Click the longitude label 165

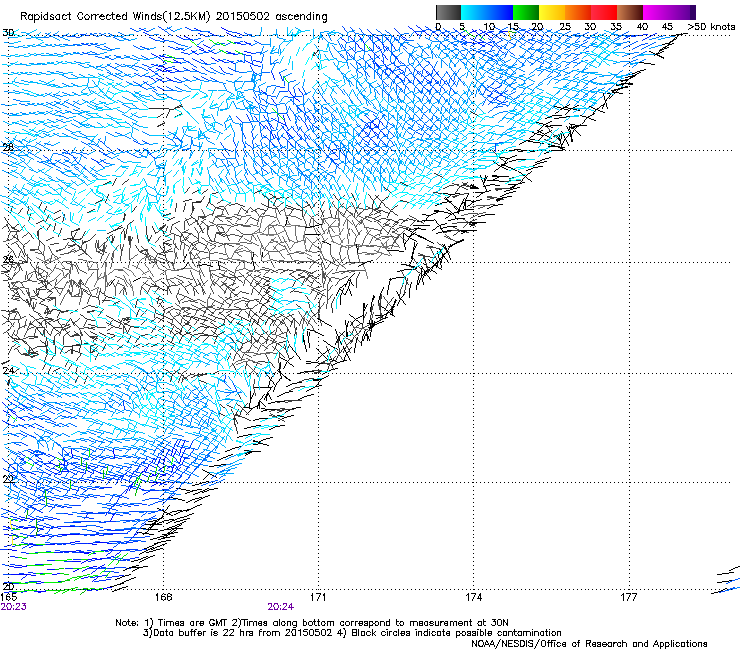click(9, 597)
